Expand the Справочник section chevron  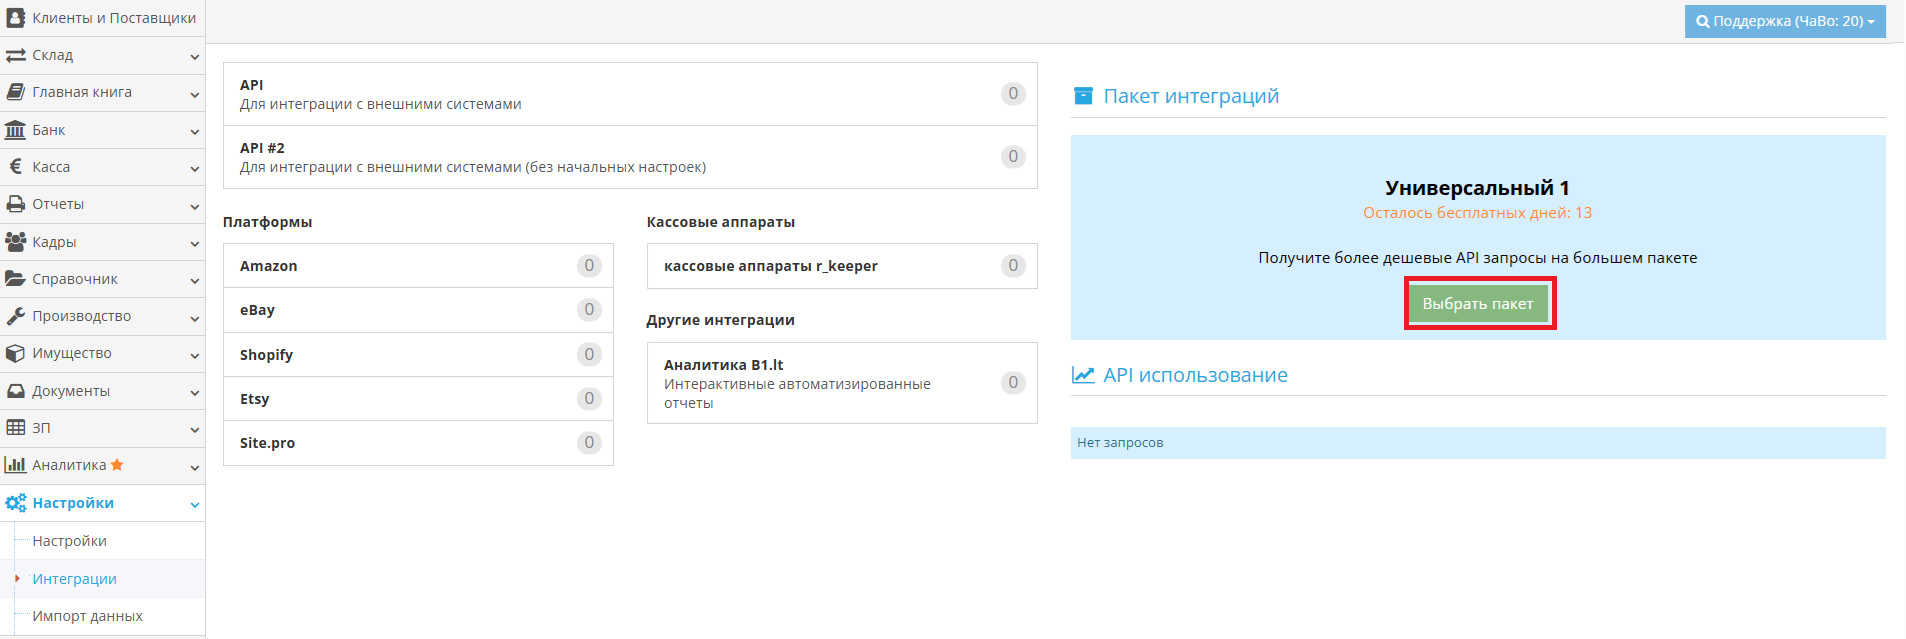pos(194,281)
